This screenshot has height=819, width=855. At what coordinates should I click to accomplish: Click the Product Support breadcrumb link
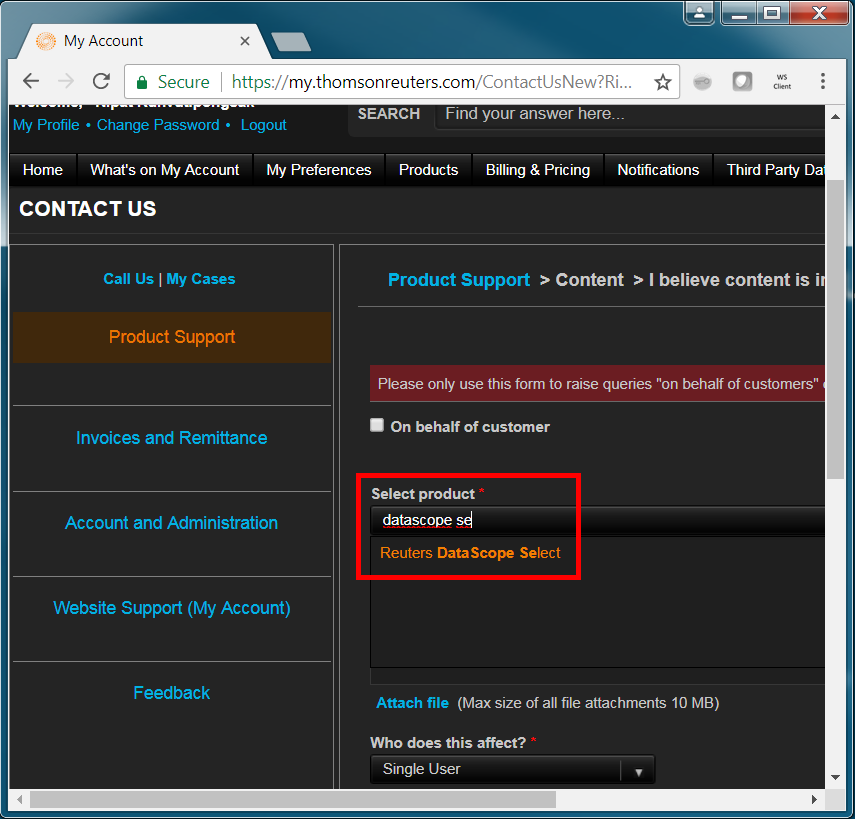tap(459, 280)
